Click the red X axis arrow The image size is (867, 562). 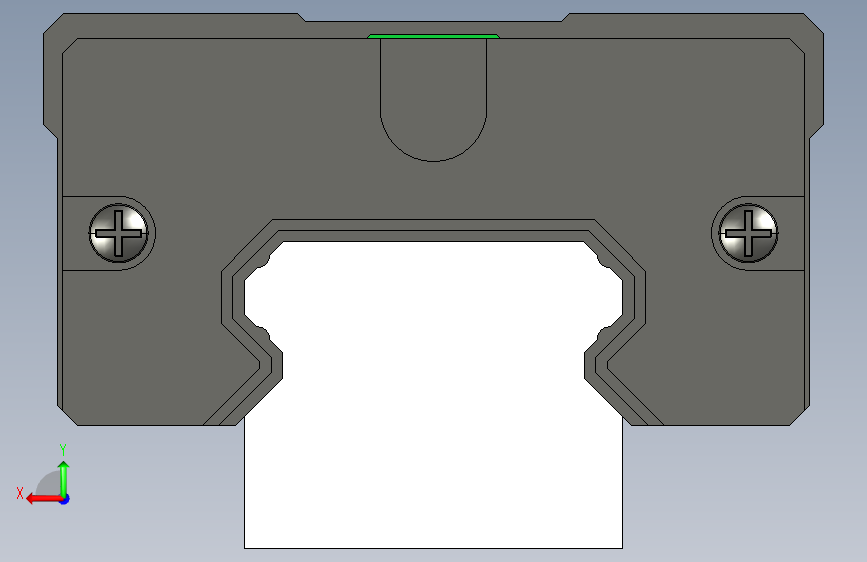coord(43,499)
